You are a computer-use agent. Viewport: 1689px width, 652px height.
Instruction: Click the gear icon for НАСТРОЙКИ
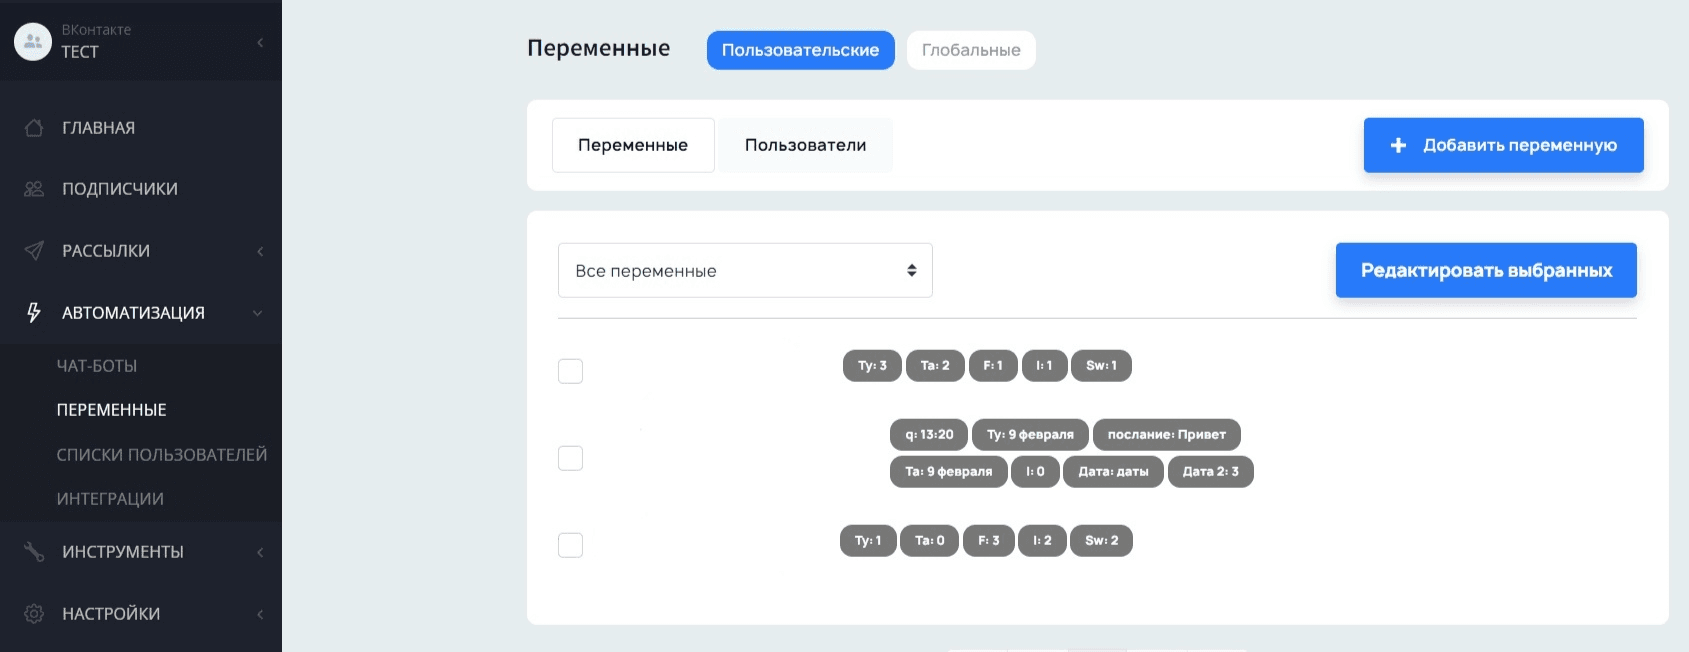(x=34, y=614)
